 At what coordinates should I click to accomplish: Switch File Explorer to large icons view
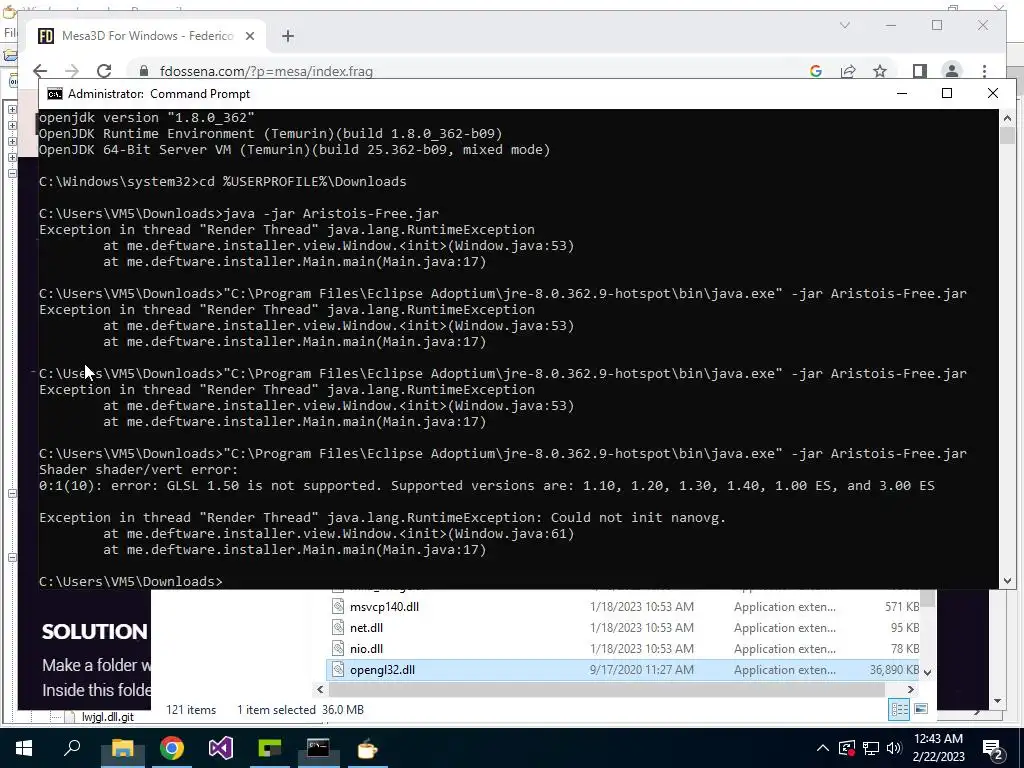(921, 709)
